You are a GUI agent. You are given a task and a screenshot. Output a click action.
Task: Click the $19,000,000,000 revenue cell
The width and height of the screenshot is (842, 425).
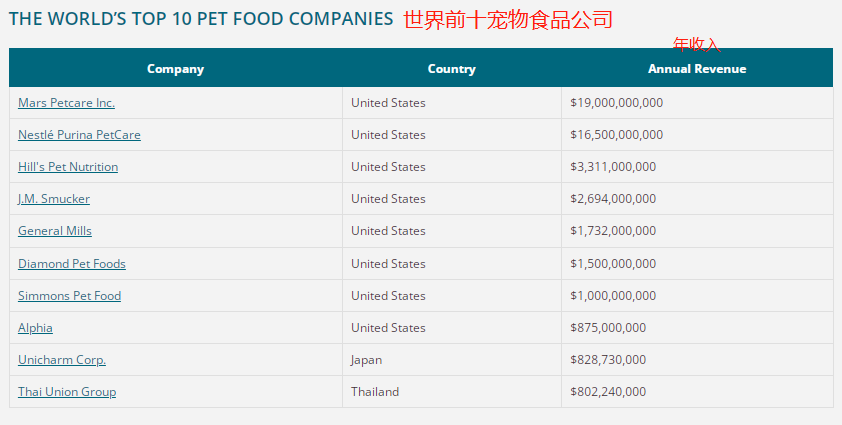[616, 103]
